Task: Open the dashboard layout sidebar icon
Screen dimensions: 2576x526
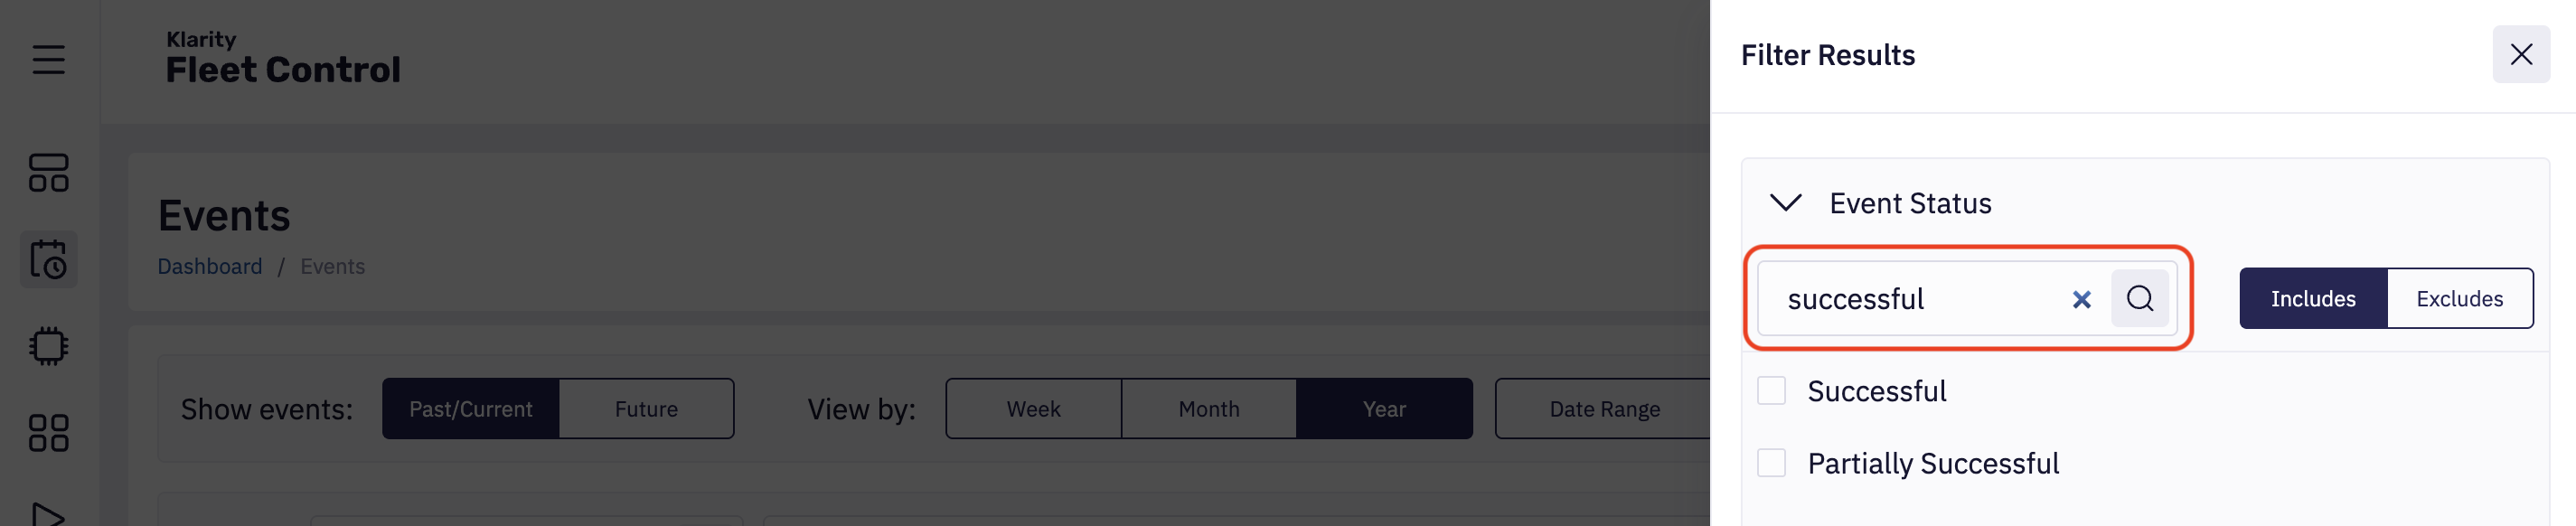Action: click(x=48, y=173)
